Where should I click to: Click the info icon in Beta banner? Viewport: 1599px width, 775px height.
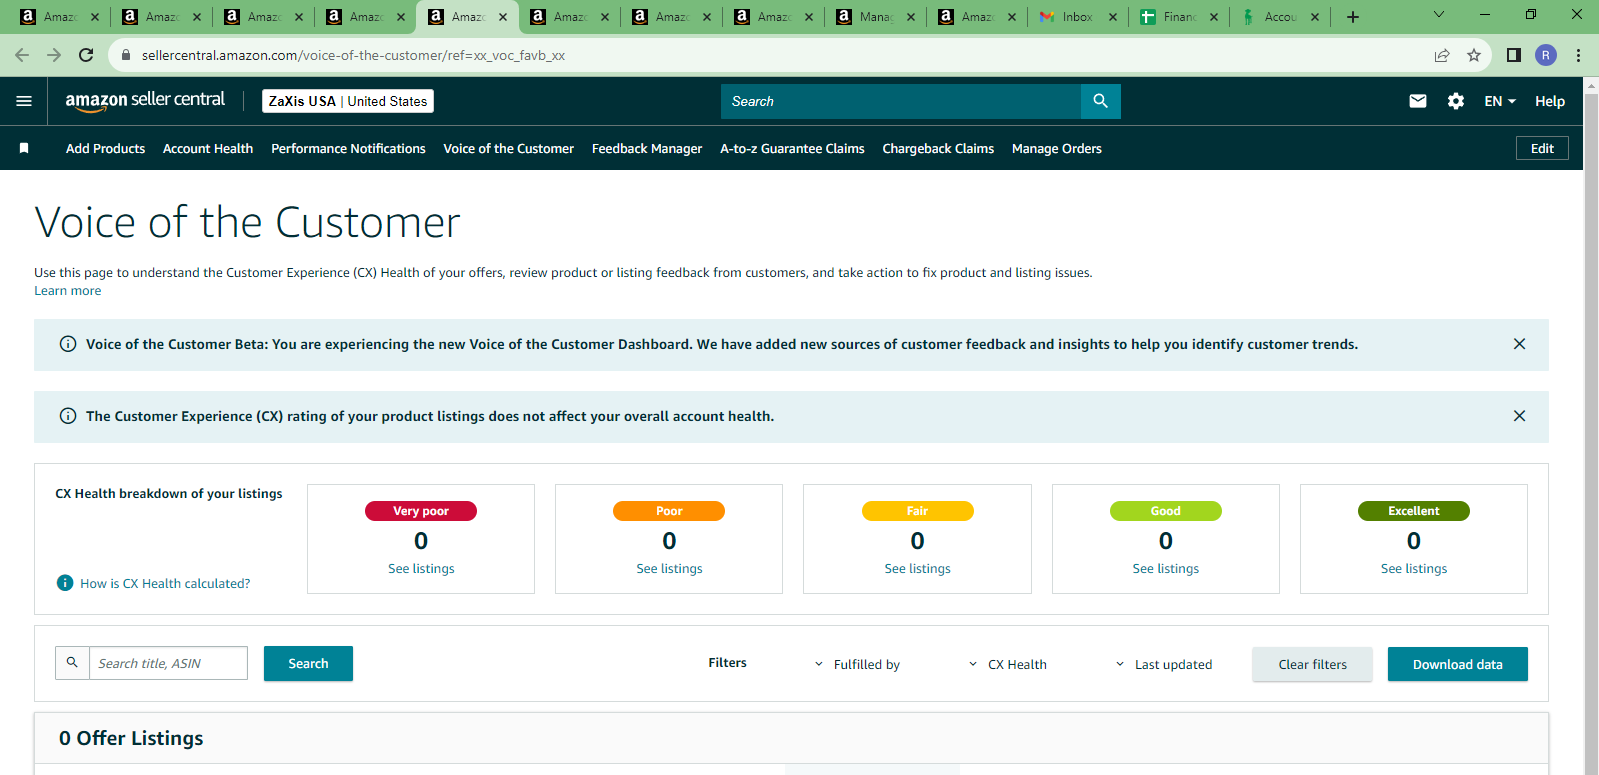[x=68, y=344]
